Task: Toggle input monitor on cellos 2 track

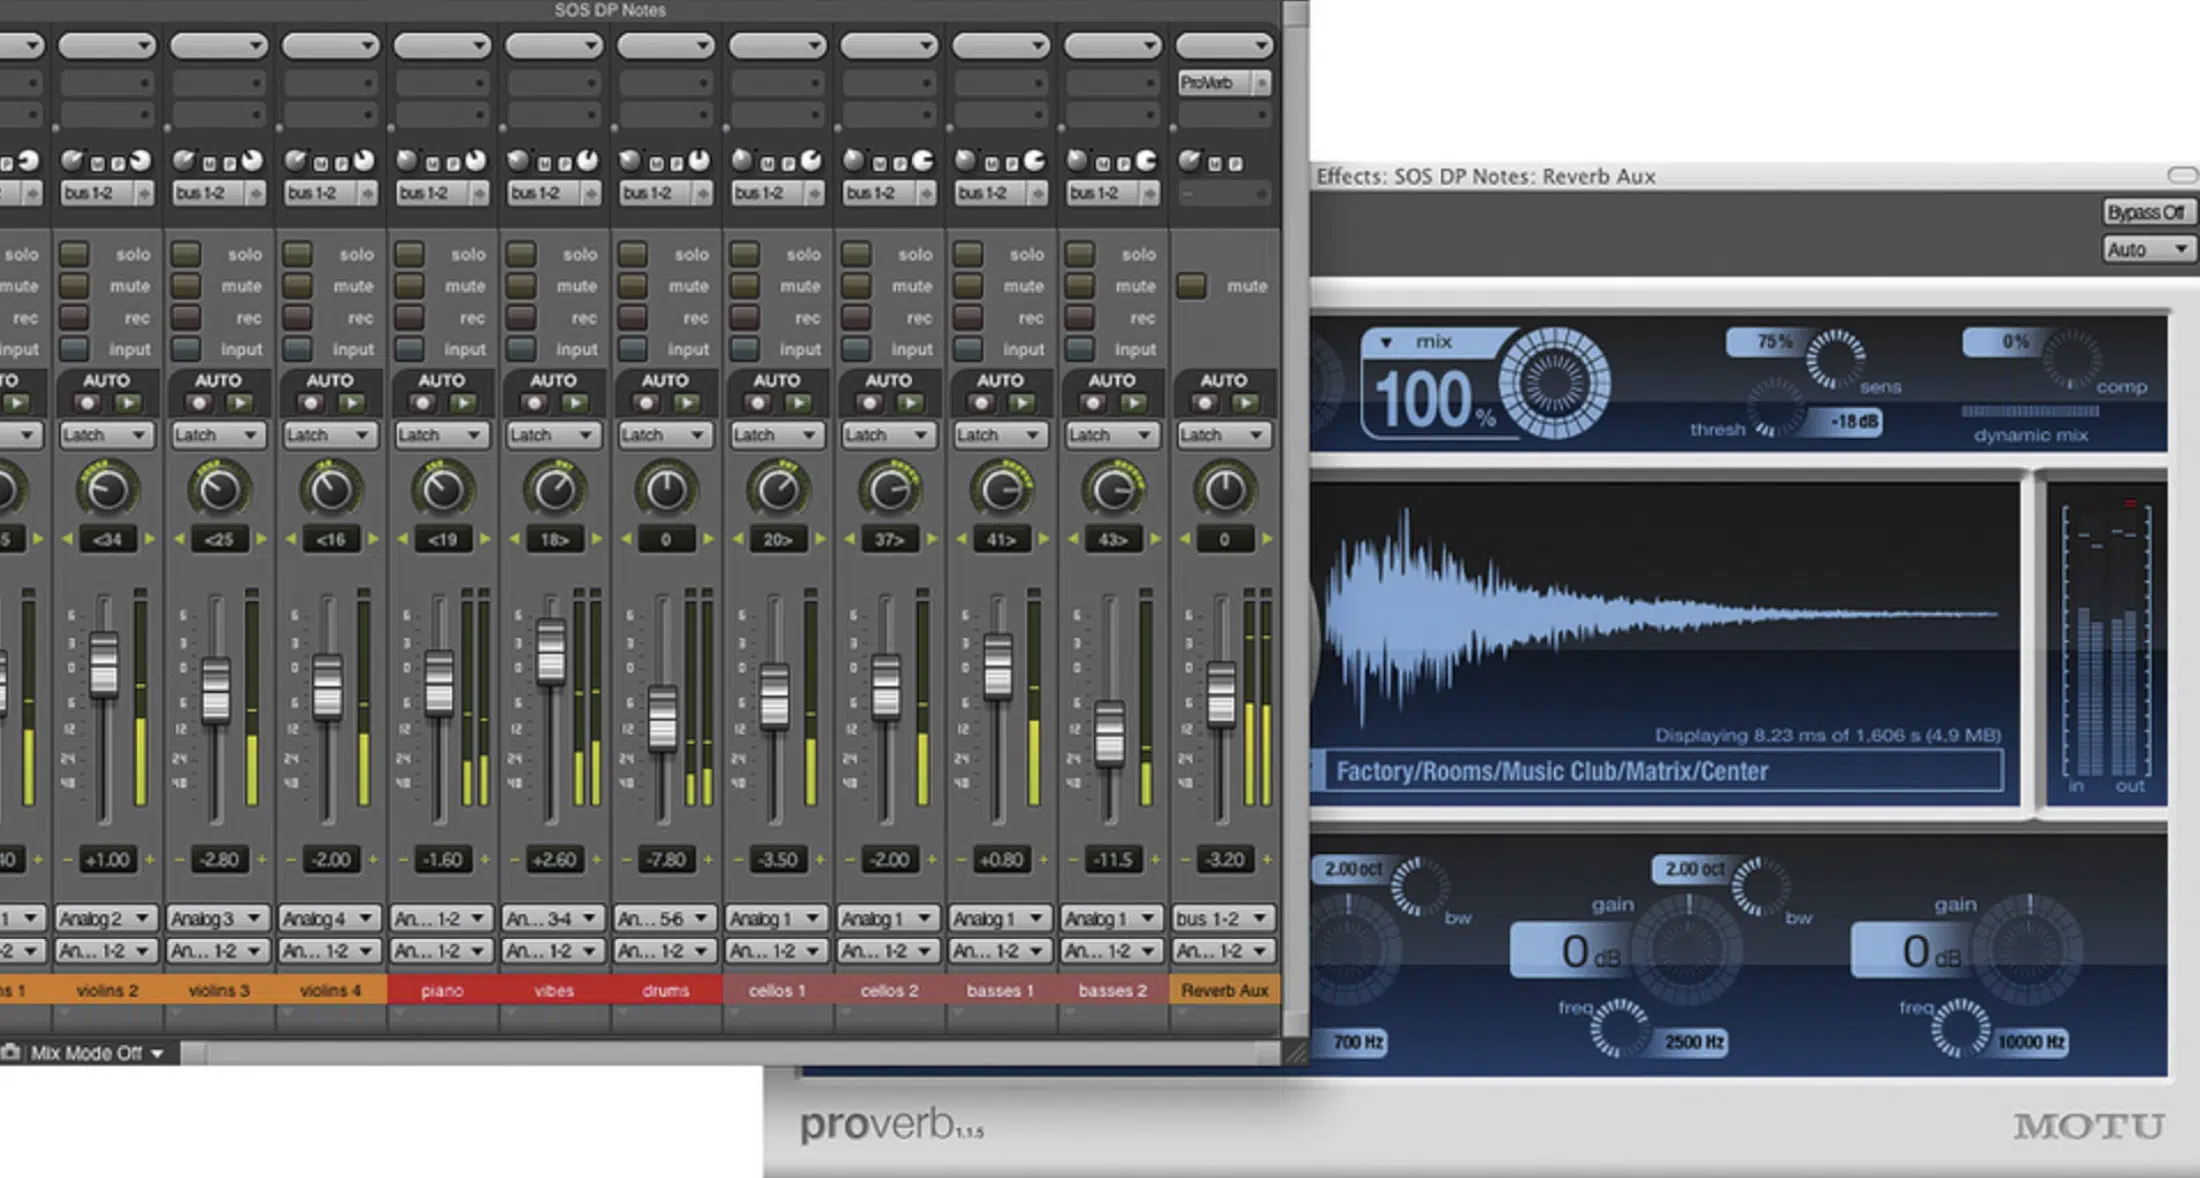Action: [x=856, y=349]
